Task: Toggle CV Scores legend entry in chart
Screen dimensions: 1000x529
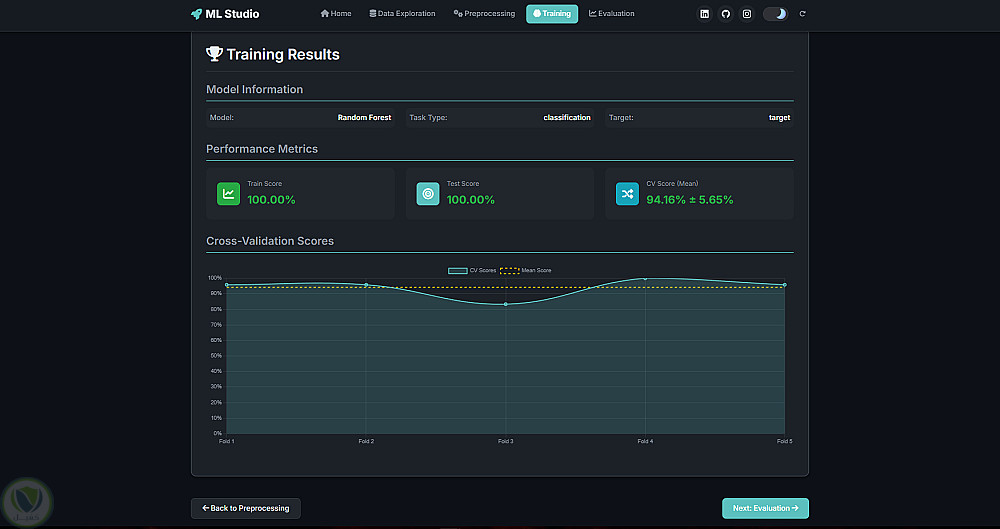Action: pos(472,271)
